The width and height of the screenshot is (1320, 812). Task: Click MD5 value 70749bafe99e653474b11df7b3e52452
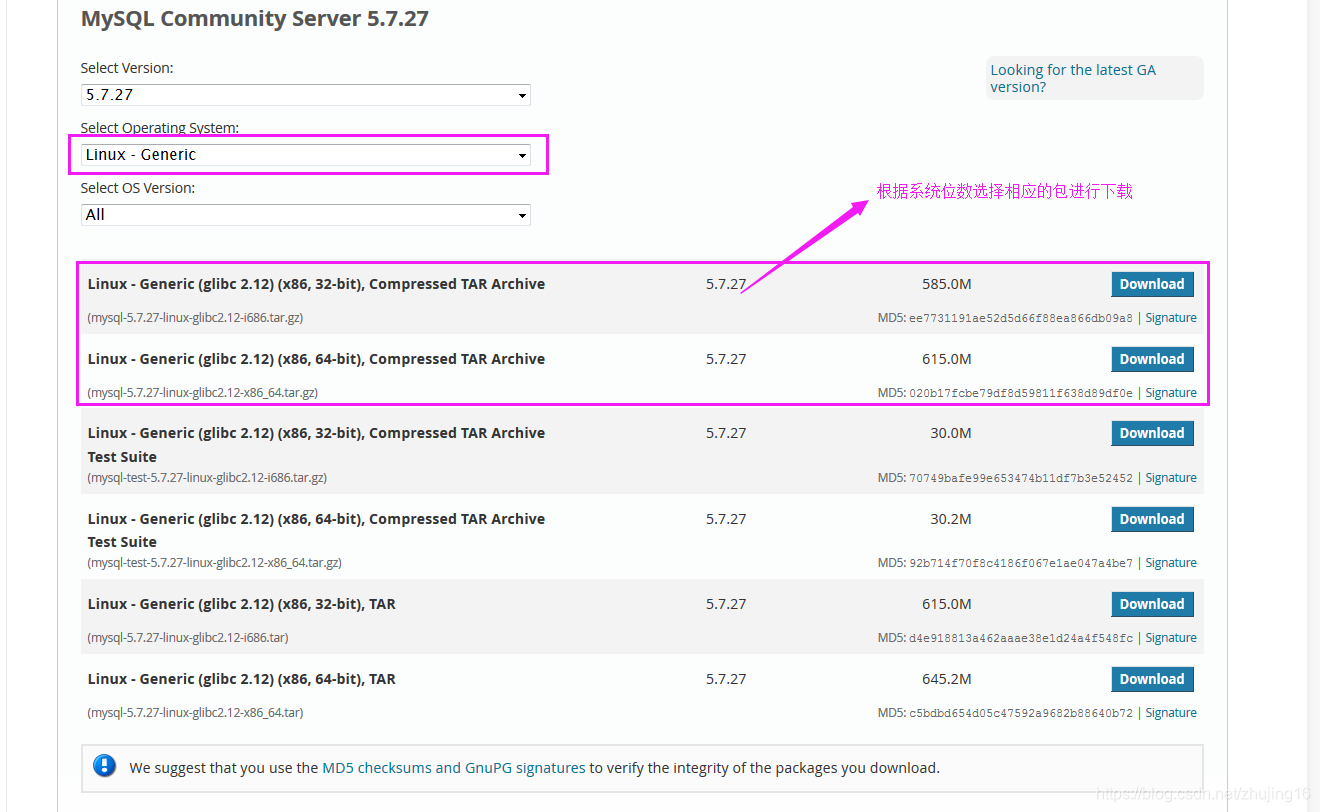pos(1021,478)
